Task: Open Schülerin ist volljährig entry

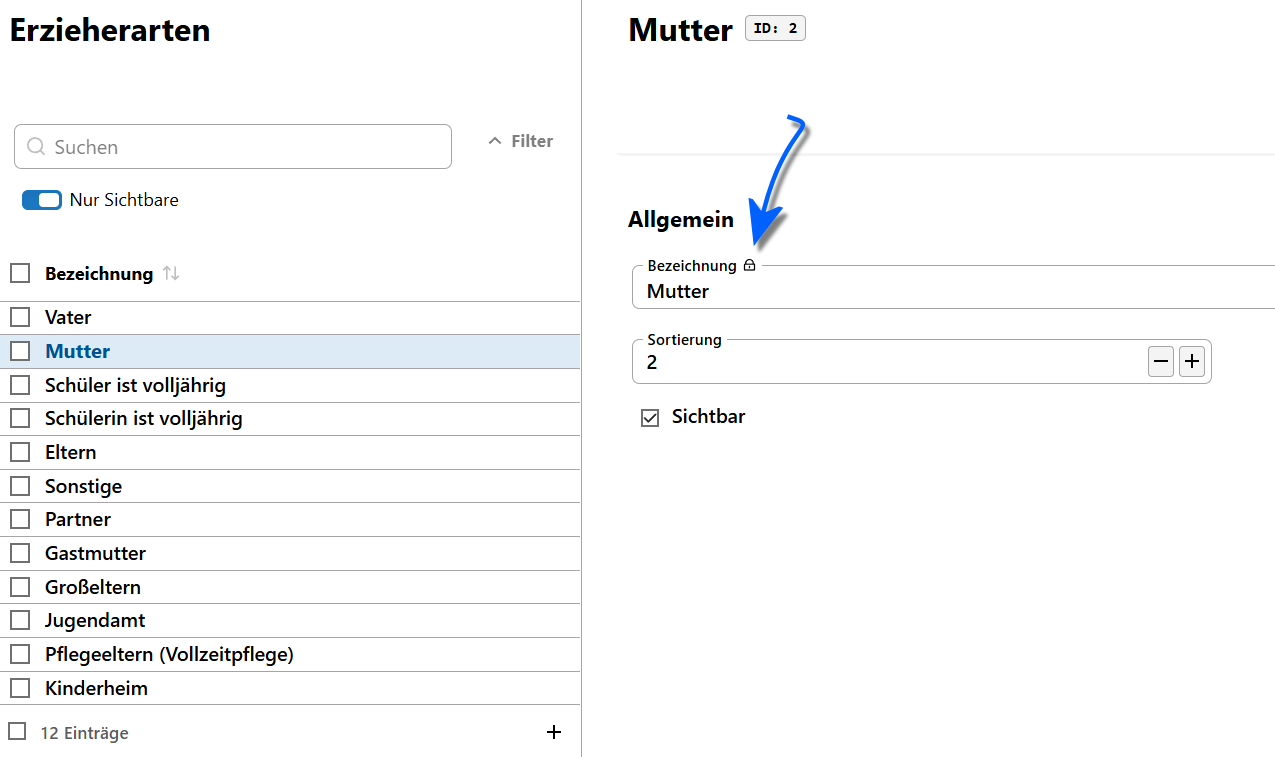Action: (x=144, y=418)
